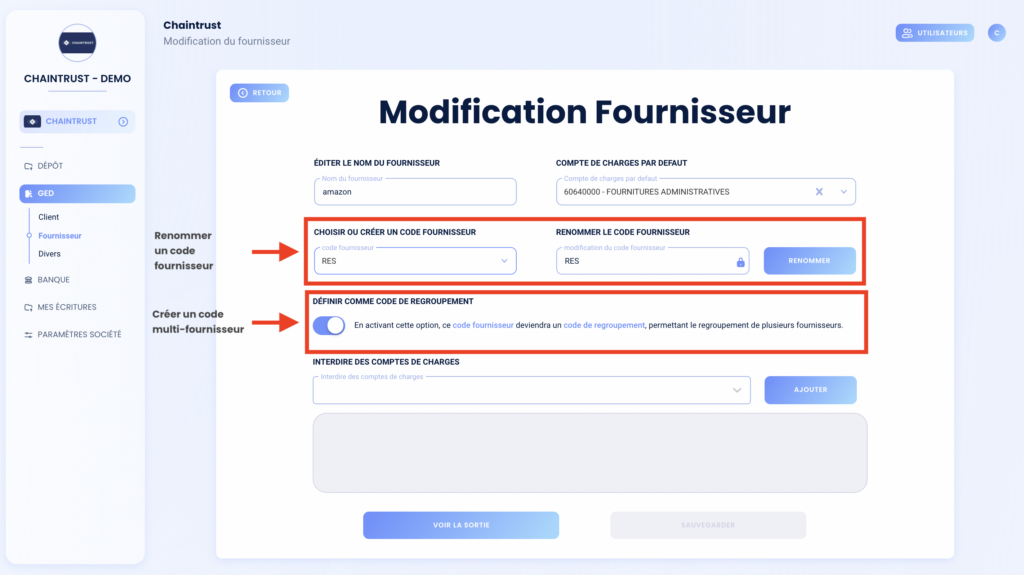Click the Renommer button

[x=809, y=261]
